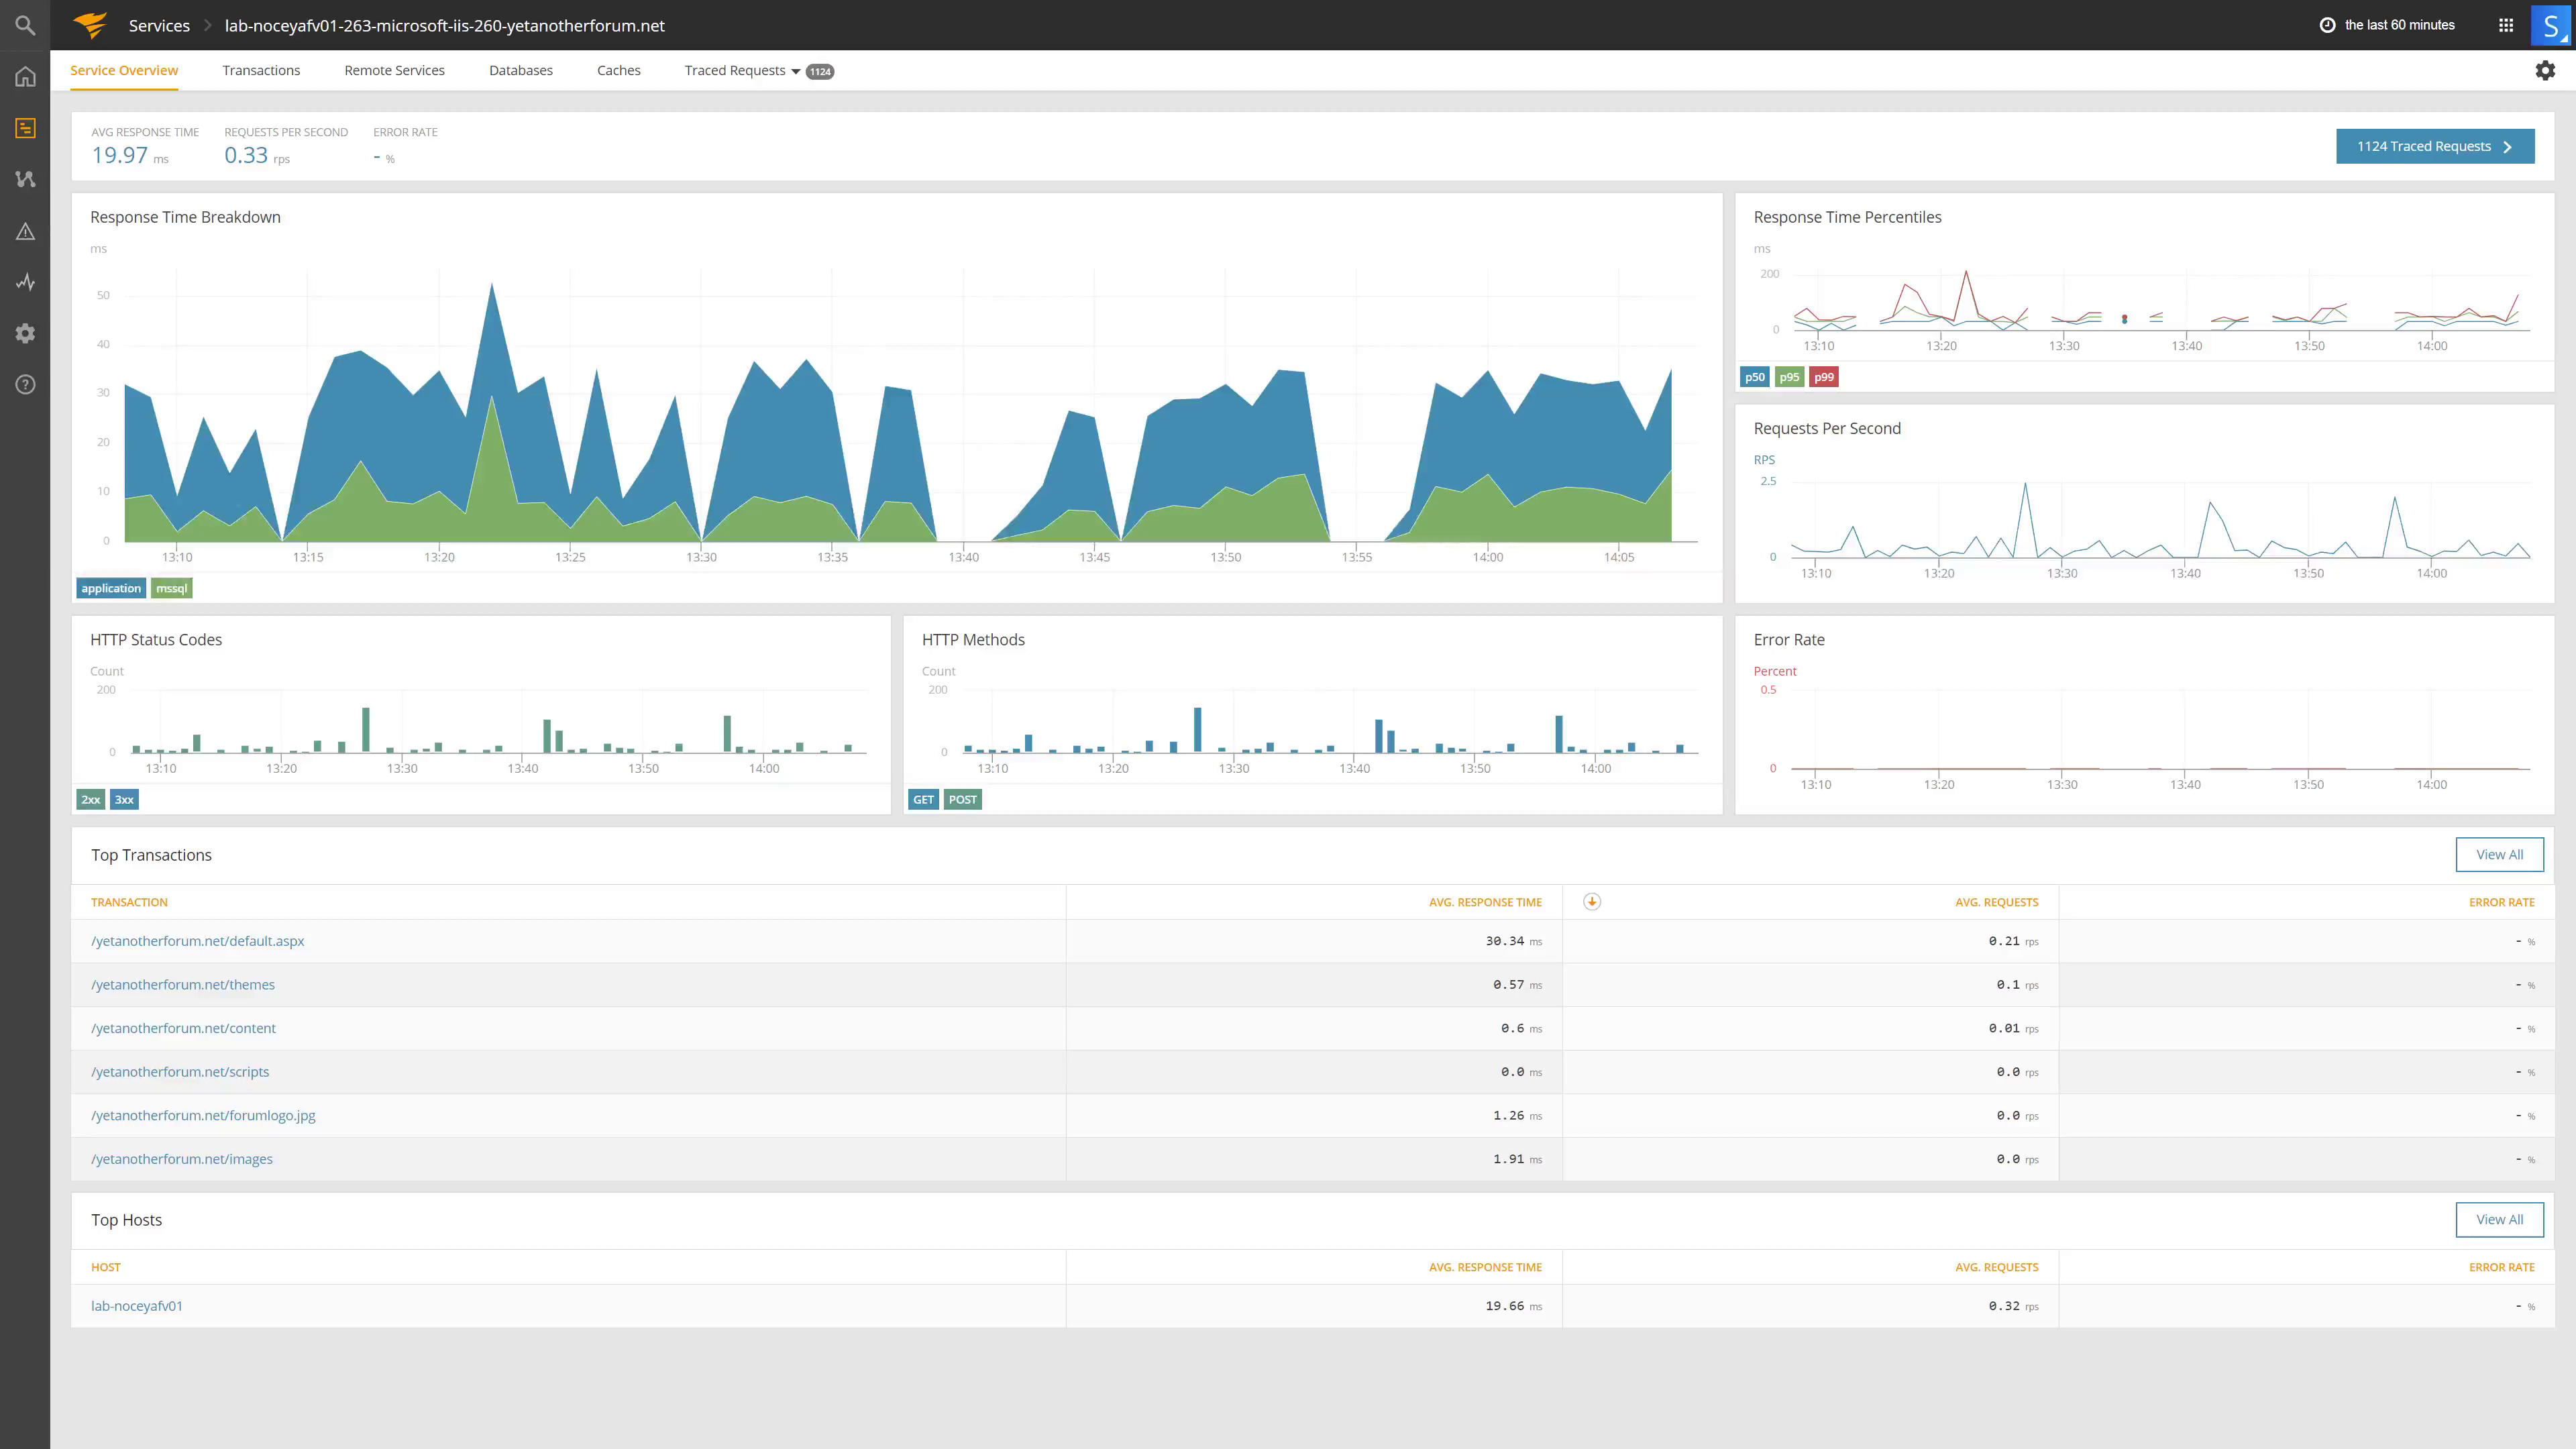Click the 19.97 ms average response value
Image resolution: width=2576 pixels, height=1449 pixels.
point(130,155)
